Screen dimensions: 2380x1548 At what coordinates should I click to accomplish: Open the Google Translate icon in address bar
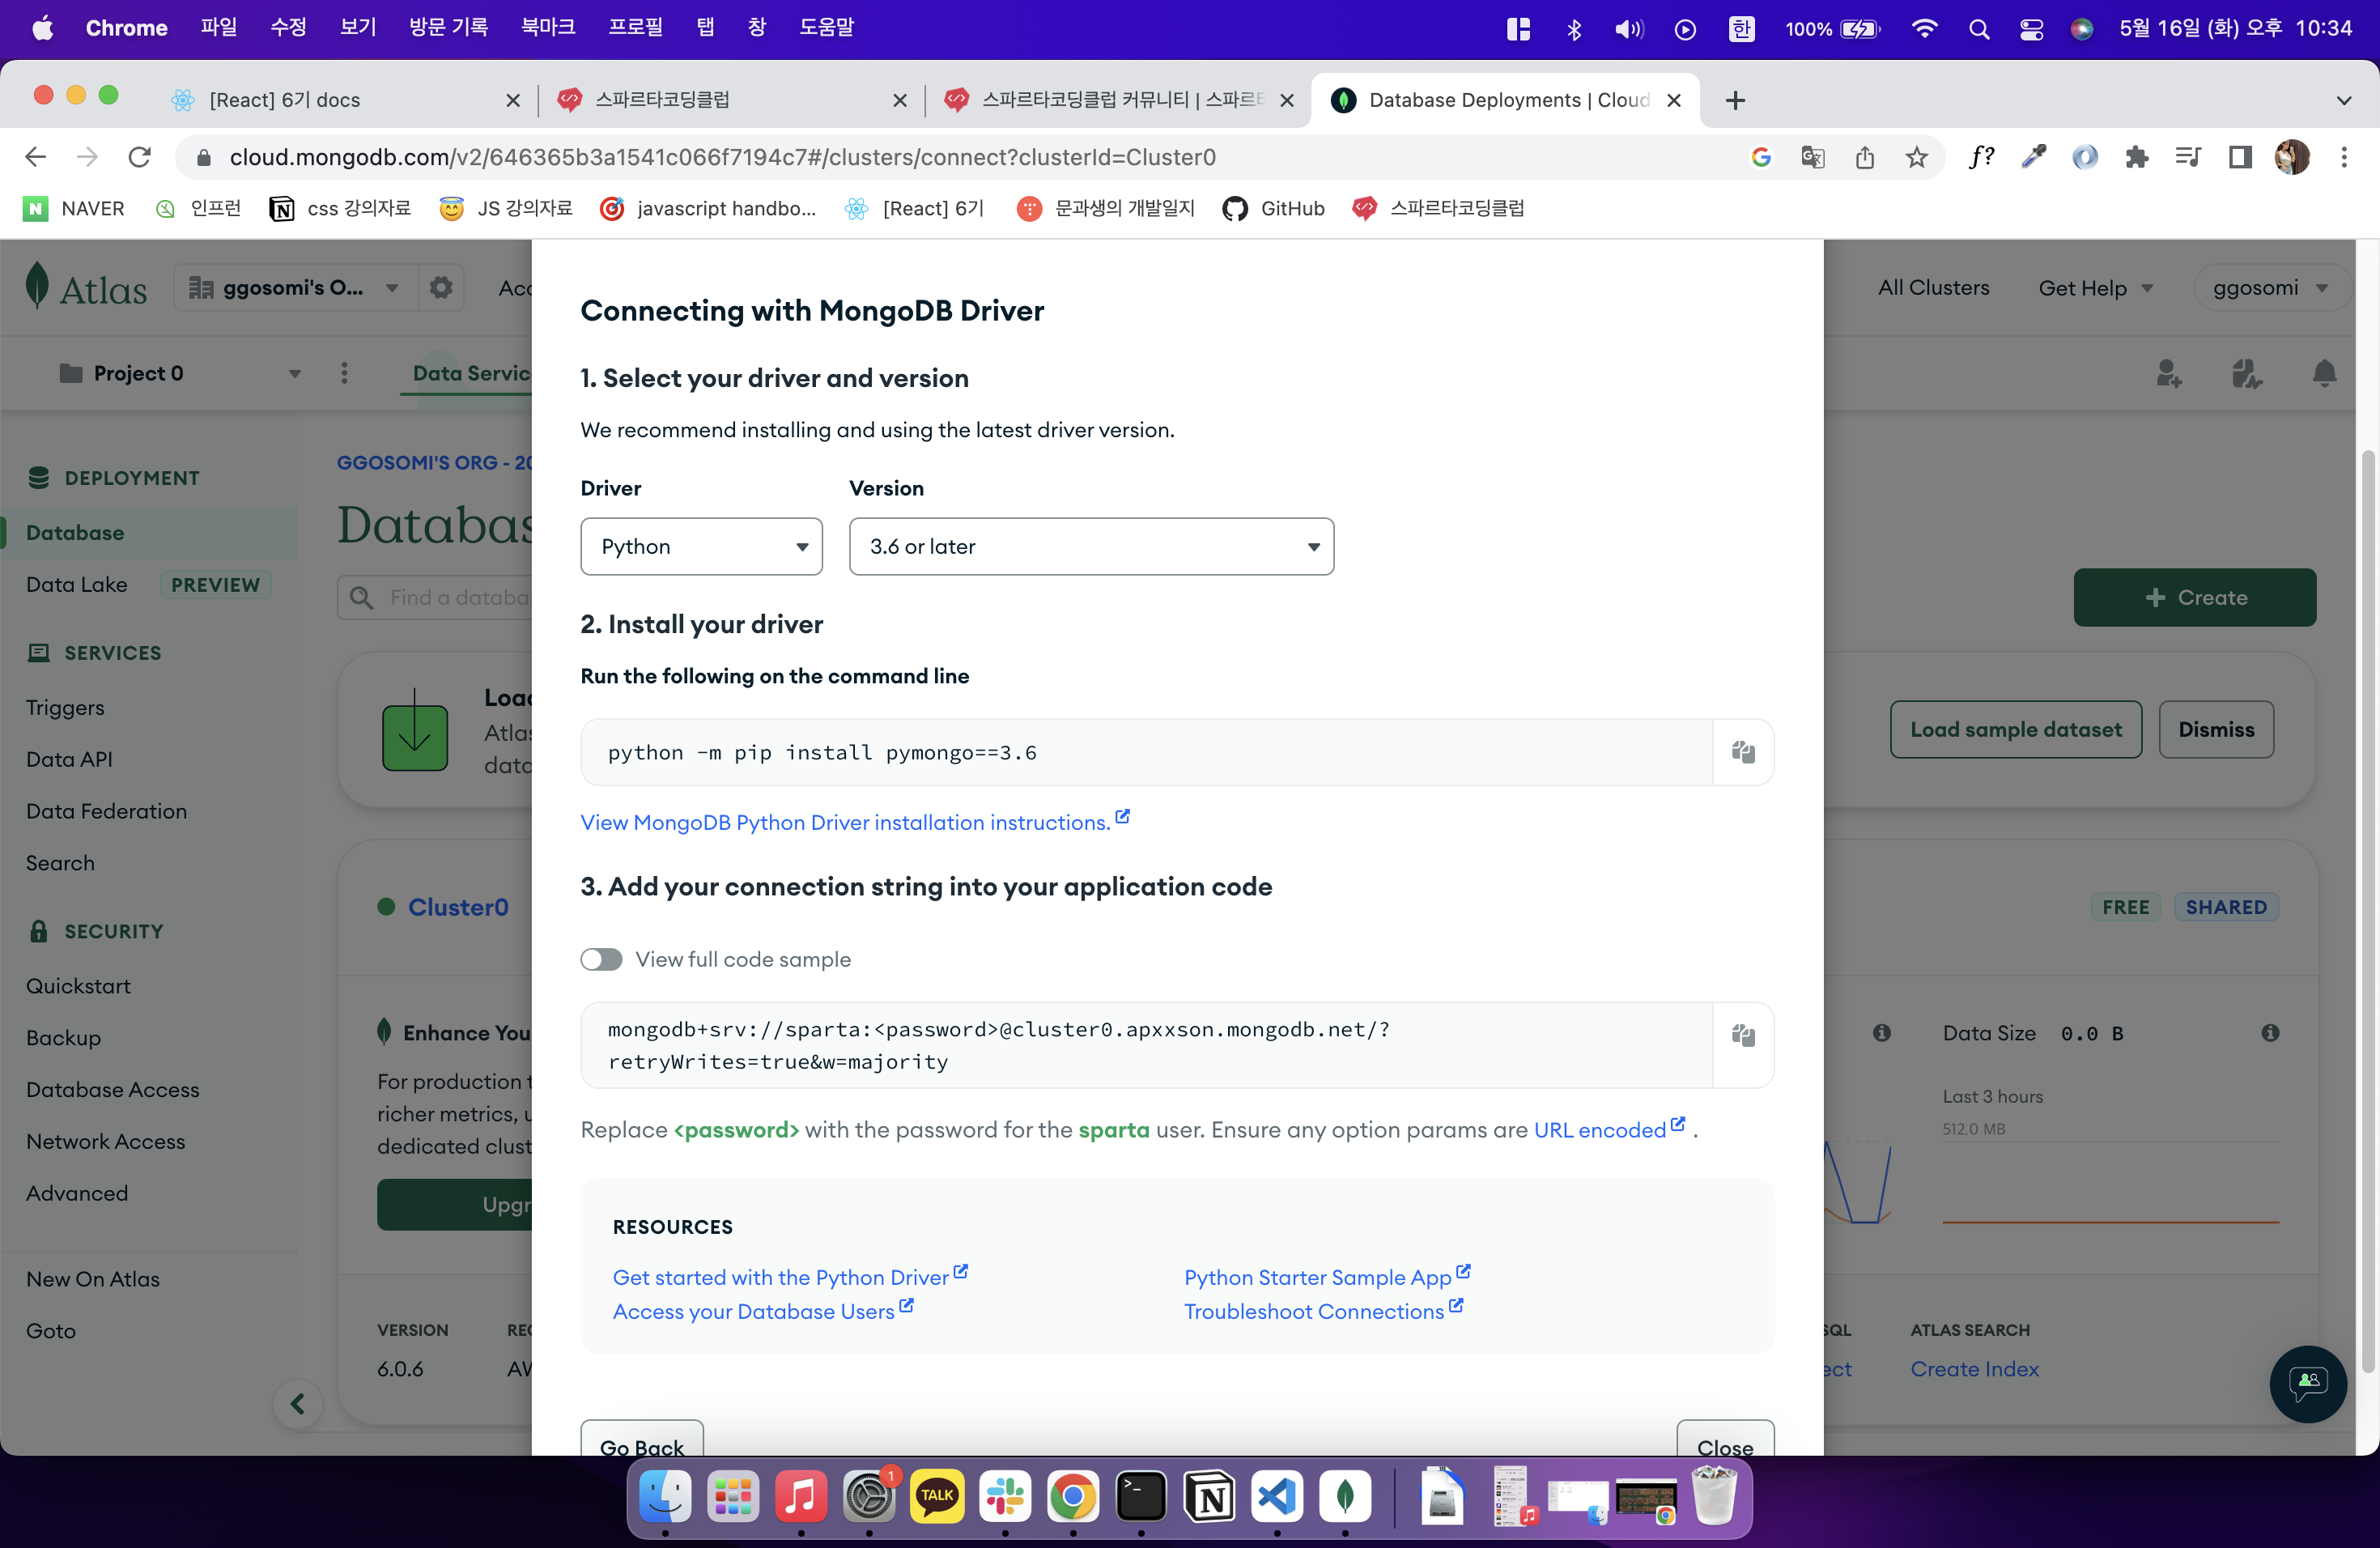point(1812,157)
